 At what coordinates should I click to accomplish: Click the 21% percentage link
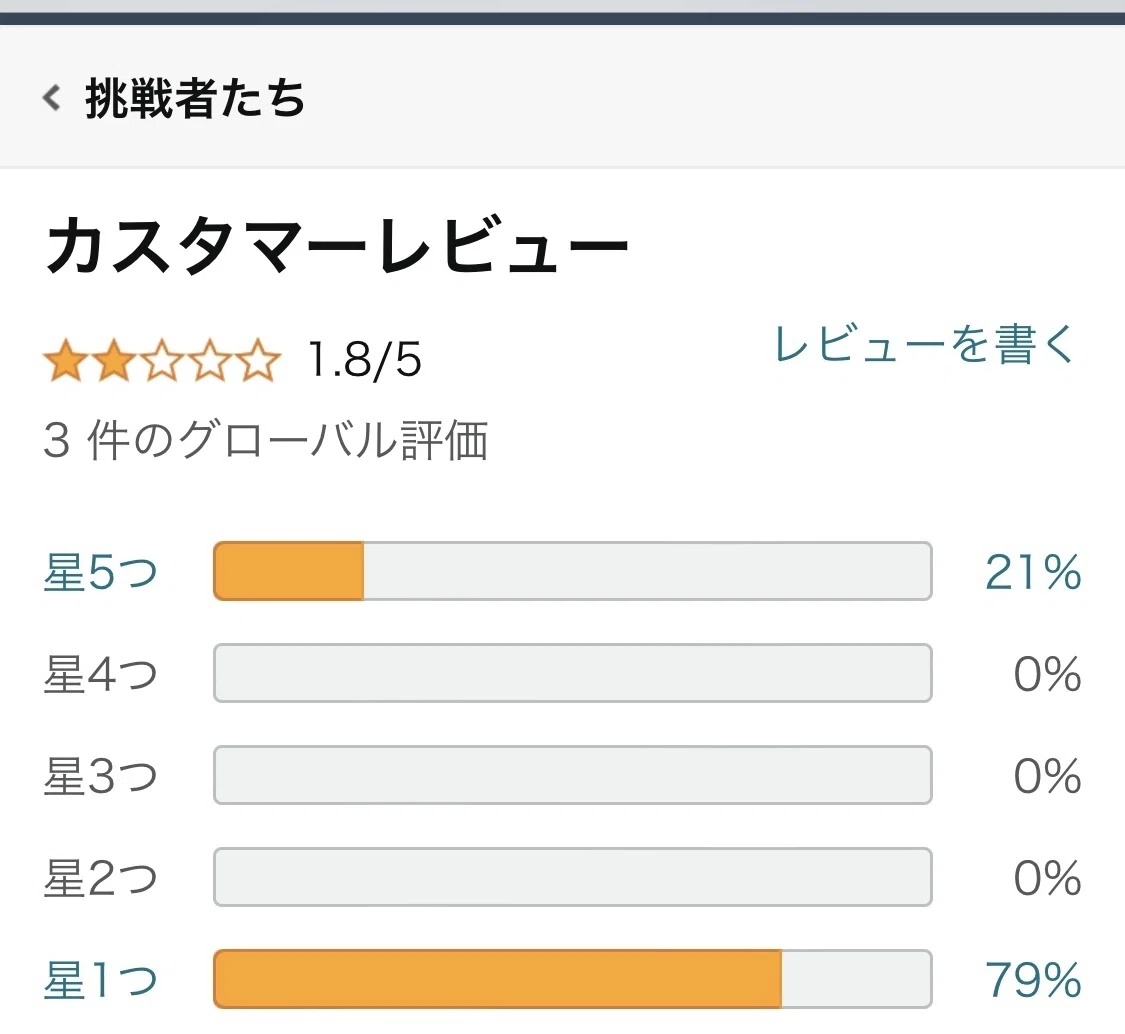point(1033,572)
